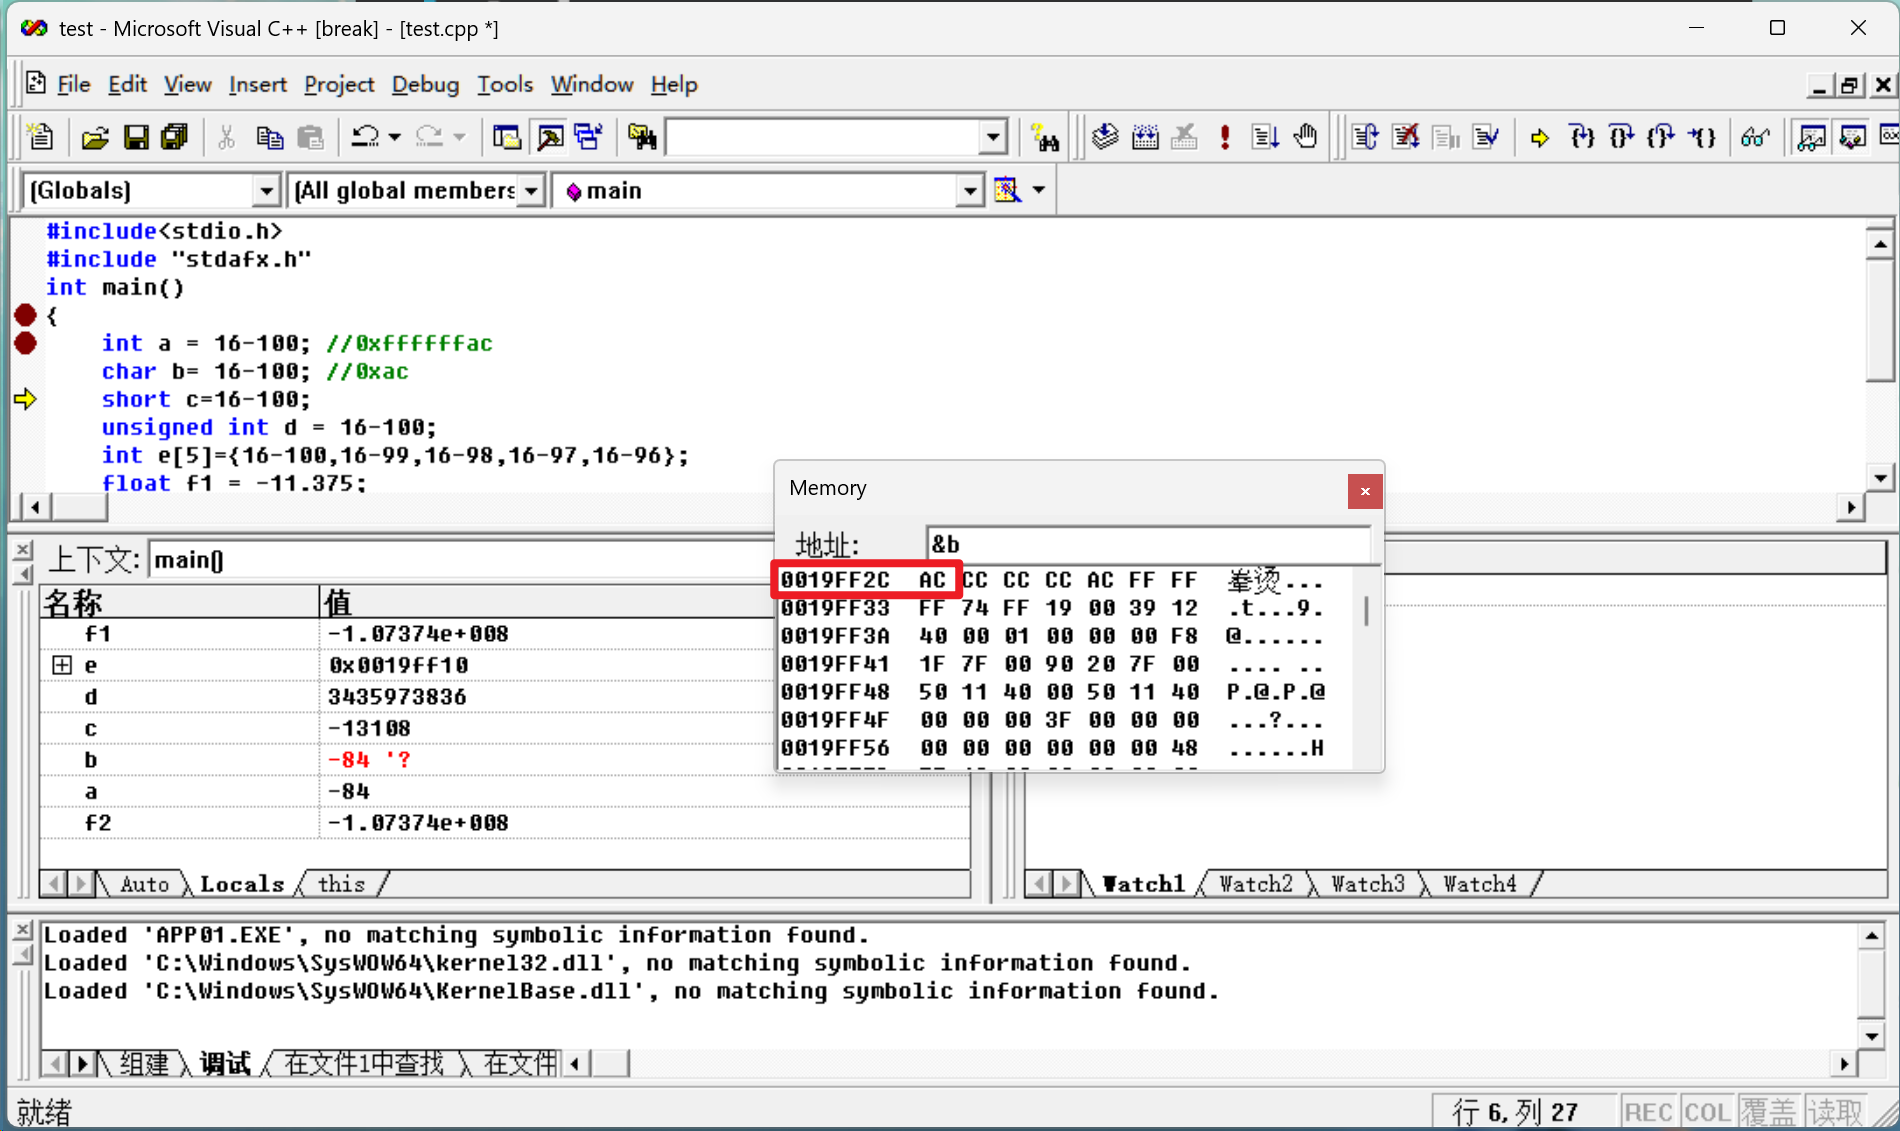Click the WizardBar action wand icon
The width and height of the screenshot is (1900, 1131).
point(1007,190)
